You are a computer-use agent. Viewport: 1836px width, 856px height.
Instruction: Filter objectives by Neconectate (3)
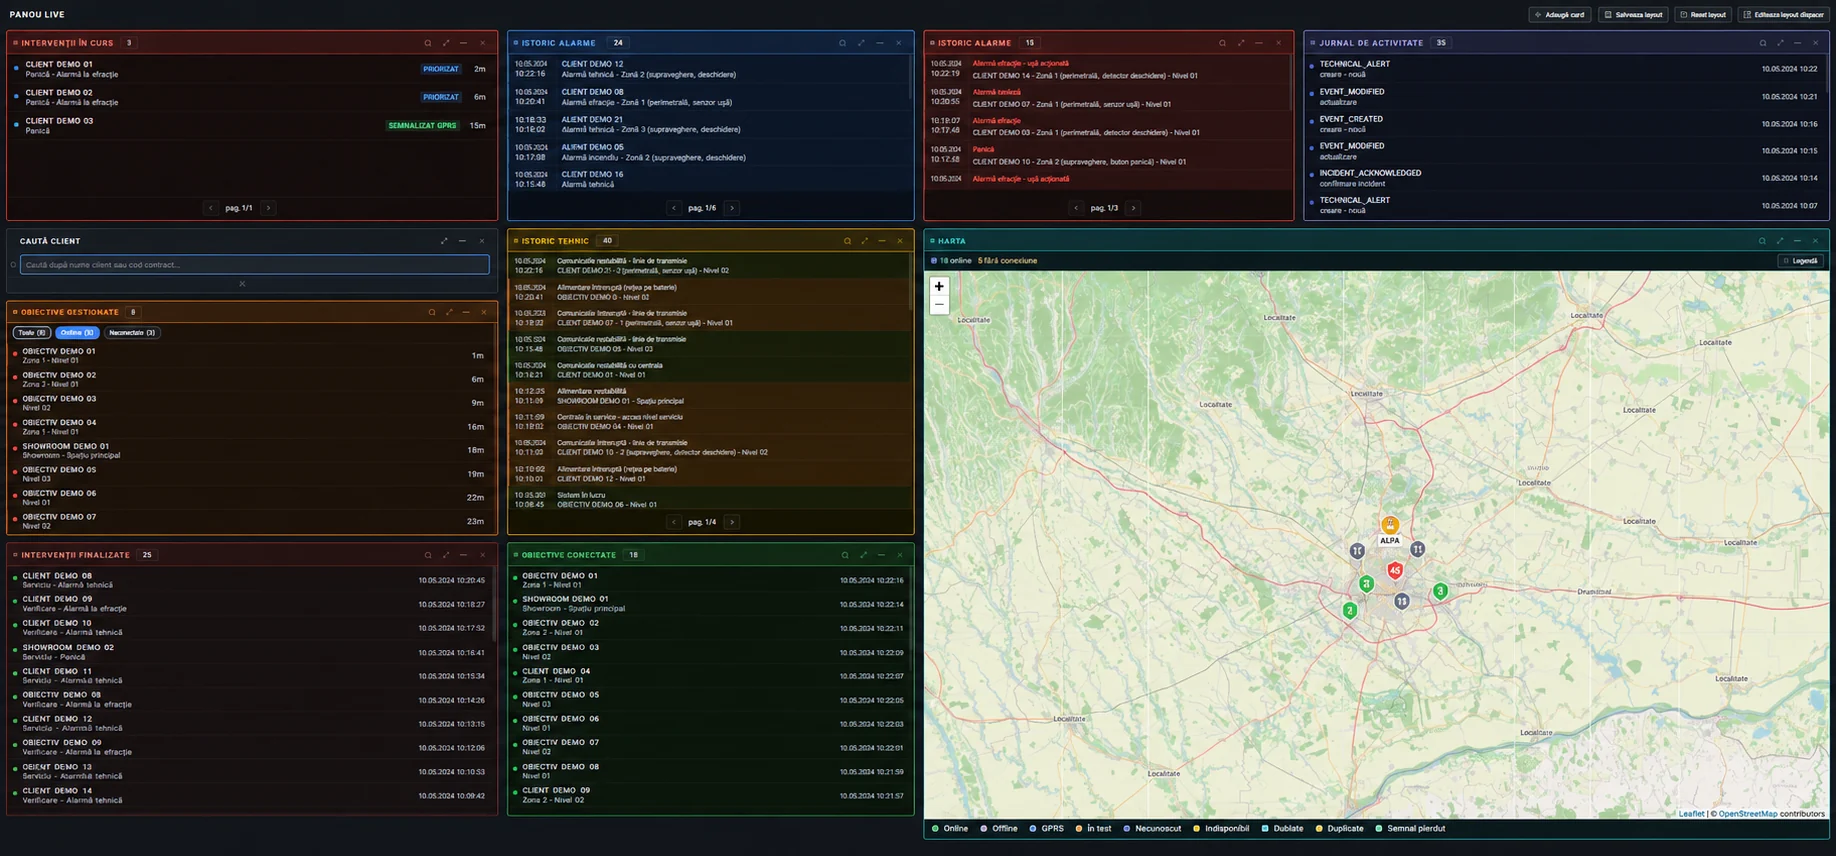[132, 333]
